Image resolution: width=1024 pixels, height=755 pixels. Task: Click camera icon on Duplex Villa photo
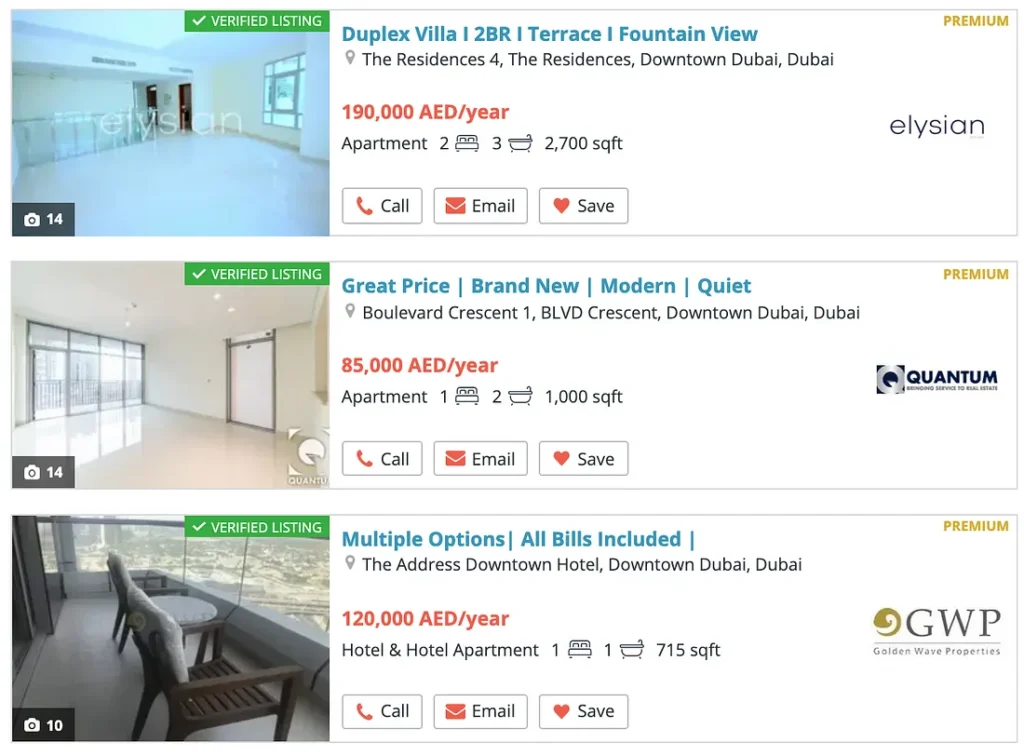31,219
